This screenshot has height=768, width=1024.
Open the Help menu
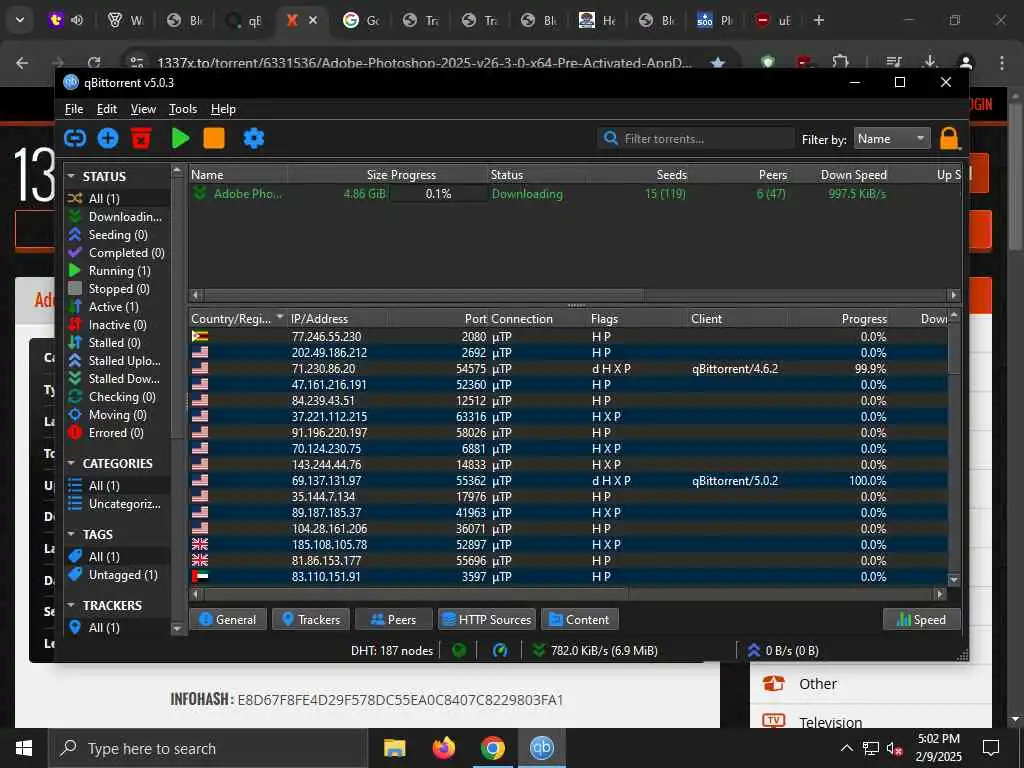(223, 109)
